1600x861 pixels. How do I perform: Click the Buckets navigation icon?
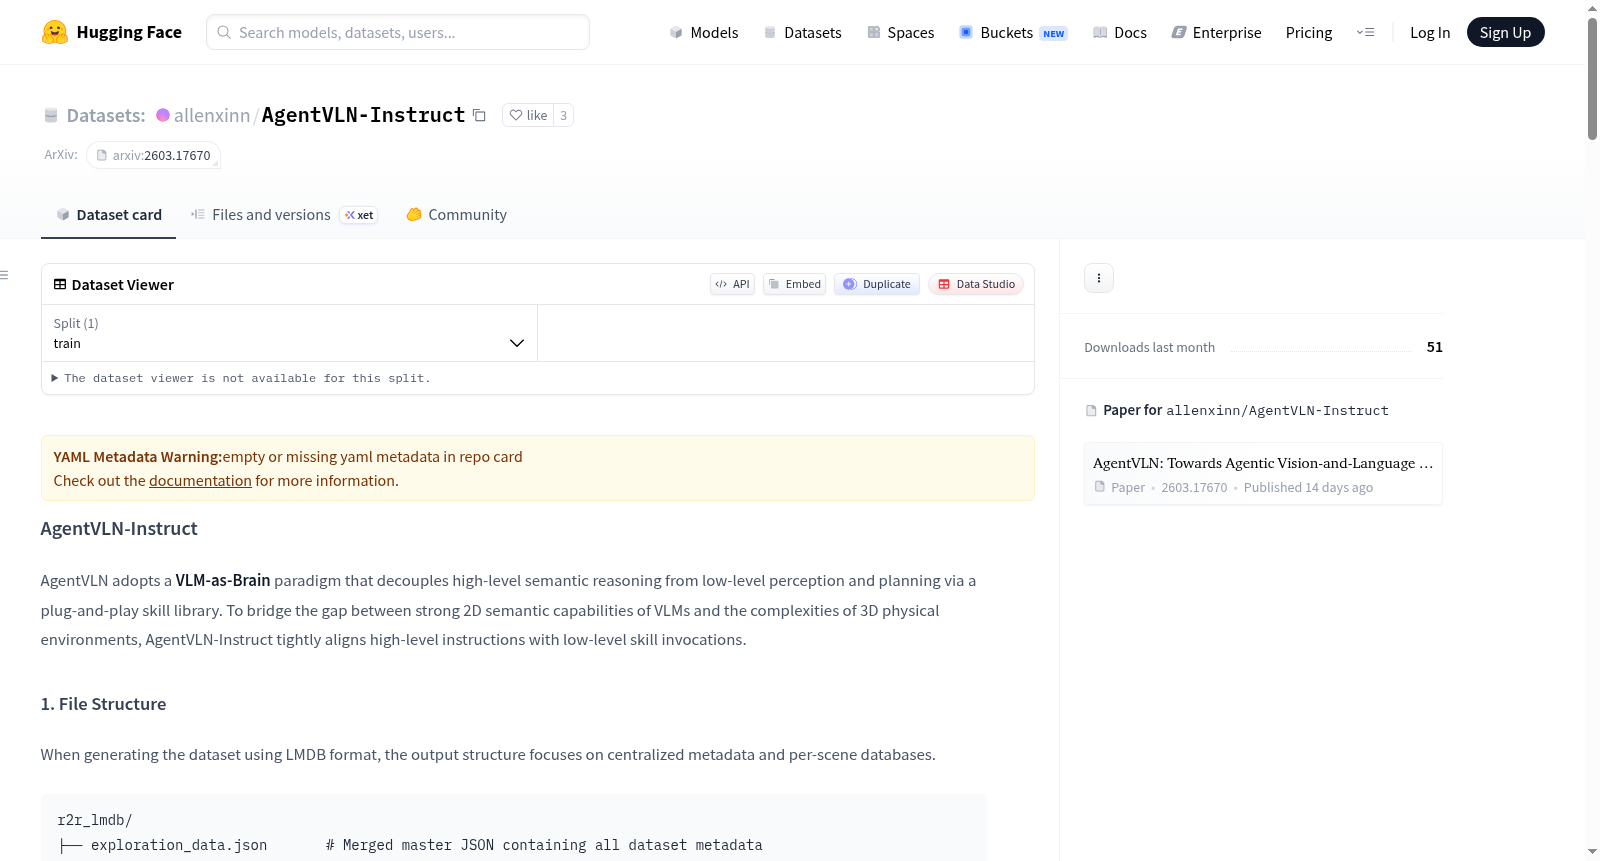[x=966, y=32]
